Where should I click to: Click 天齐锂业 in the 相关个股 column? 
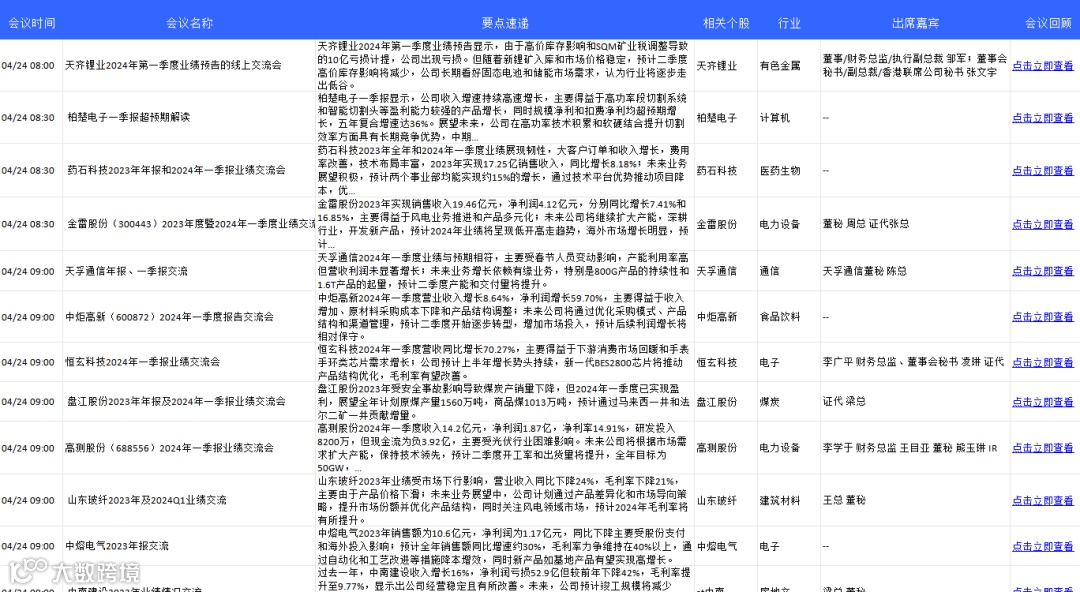tap(716, 66)
